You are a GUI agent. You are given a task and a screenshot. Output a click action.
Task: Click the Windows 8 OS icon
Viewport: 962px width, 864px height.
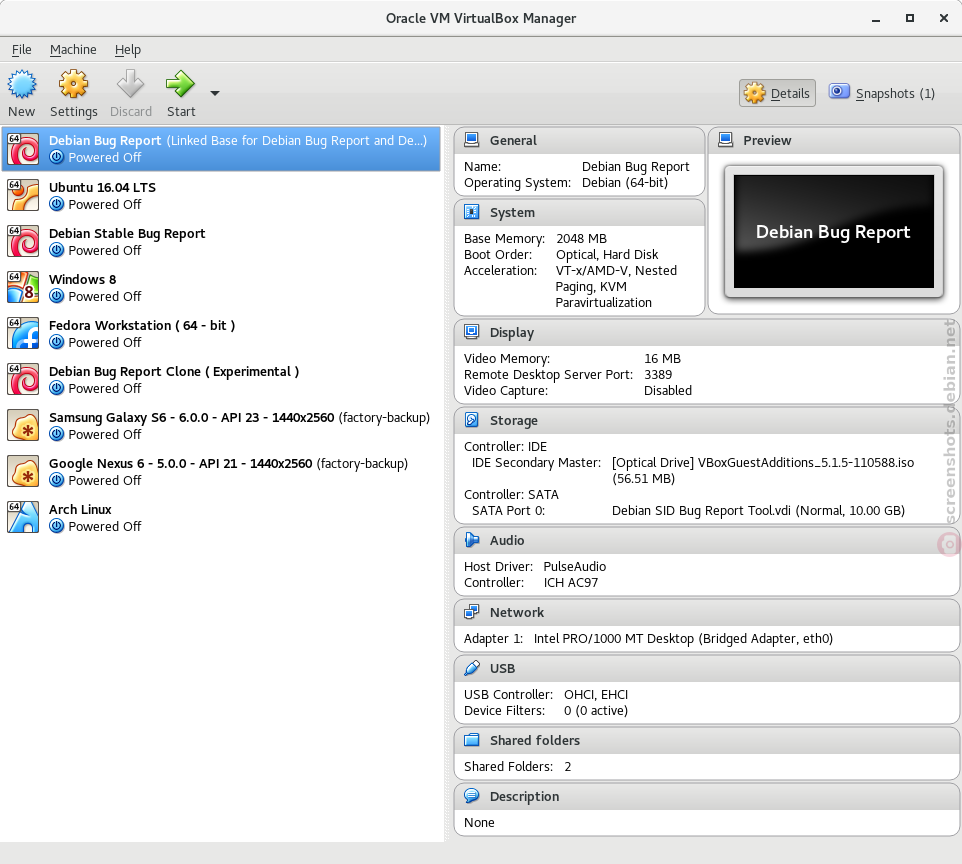click(x=23, y=287)
